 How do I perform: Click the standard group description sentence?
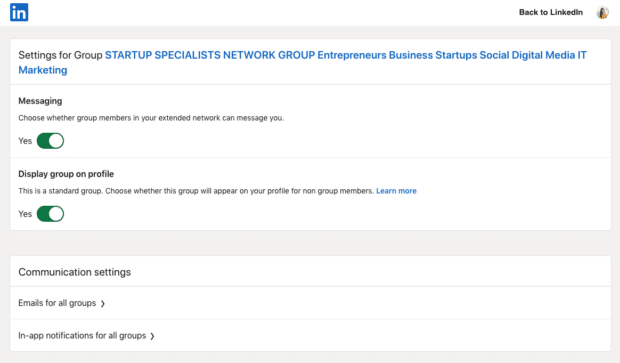click(196, 191)
